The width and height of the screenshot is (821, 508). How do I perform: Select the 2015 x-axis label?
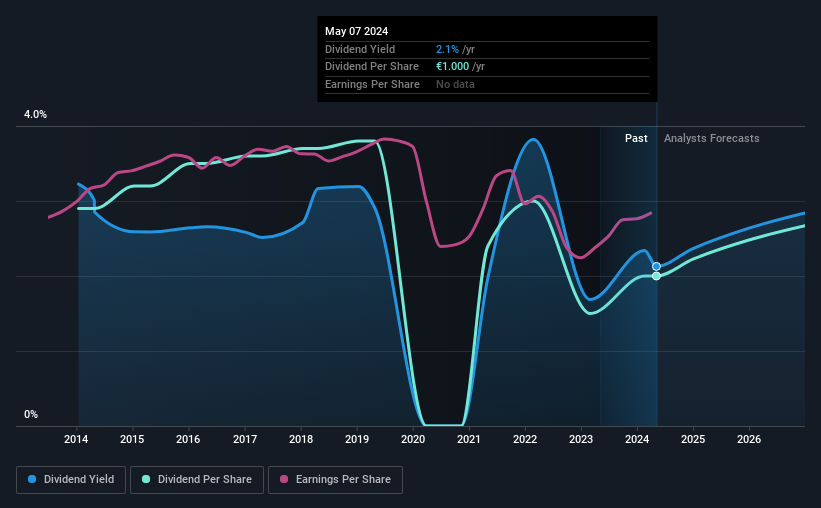coord(132,439)
